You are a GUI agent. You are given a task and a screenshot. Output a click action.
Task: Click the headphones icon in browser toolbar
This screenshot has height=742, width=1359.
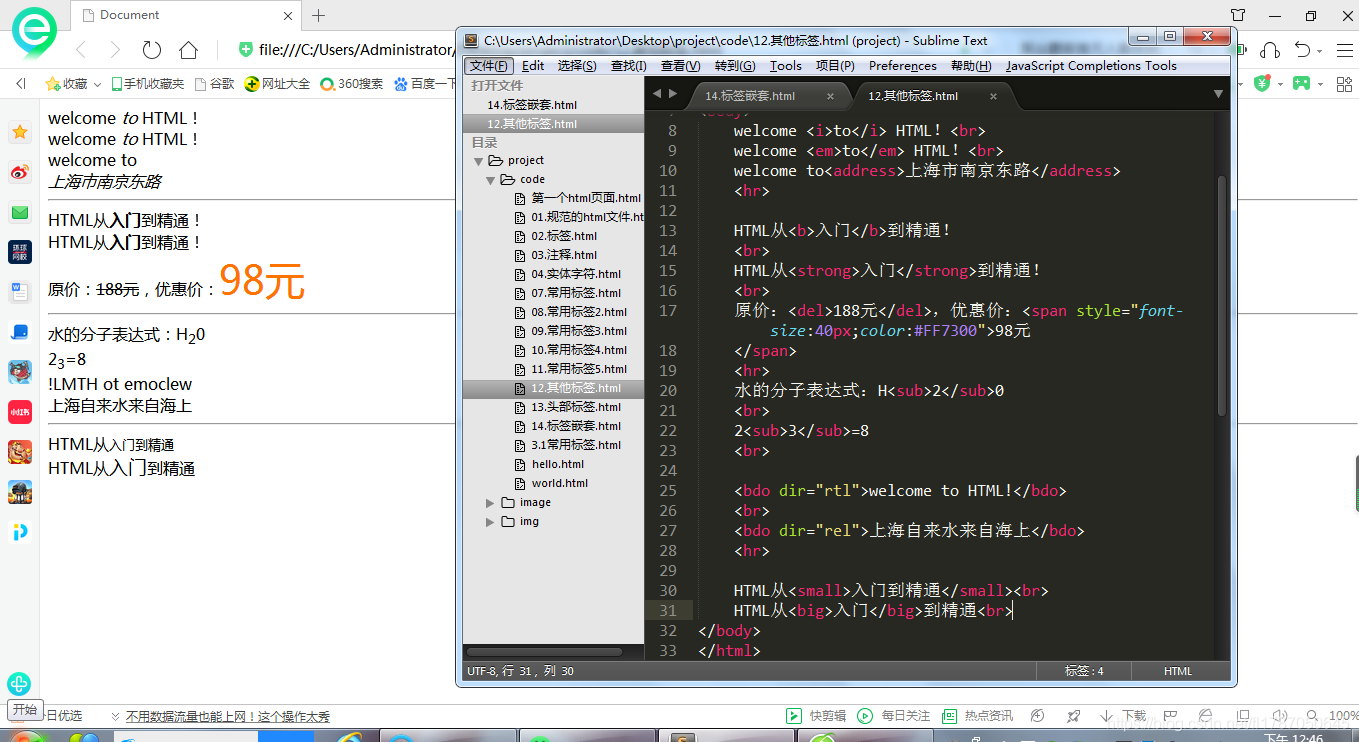pyautogui.click(x=1270, y=49)
